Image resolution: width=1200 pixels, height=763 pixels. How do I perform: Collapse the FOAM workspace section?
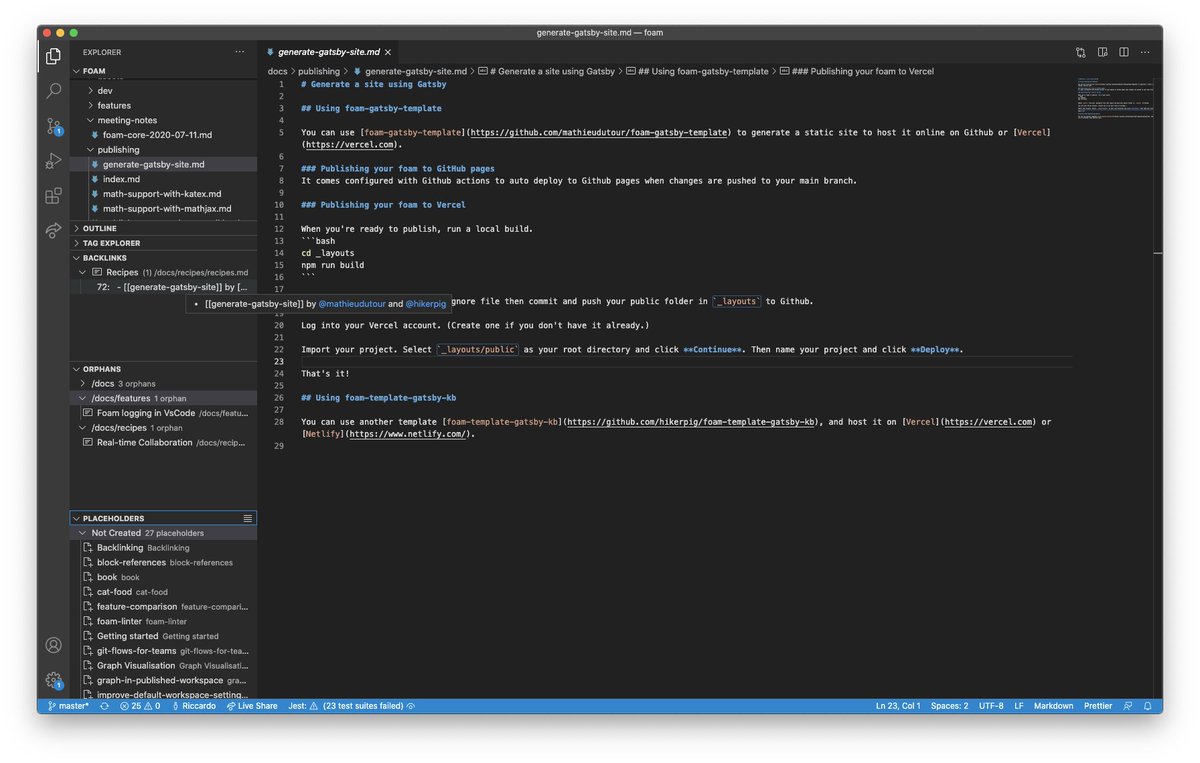163,71
